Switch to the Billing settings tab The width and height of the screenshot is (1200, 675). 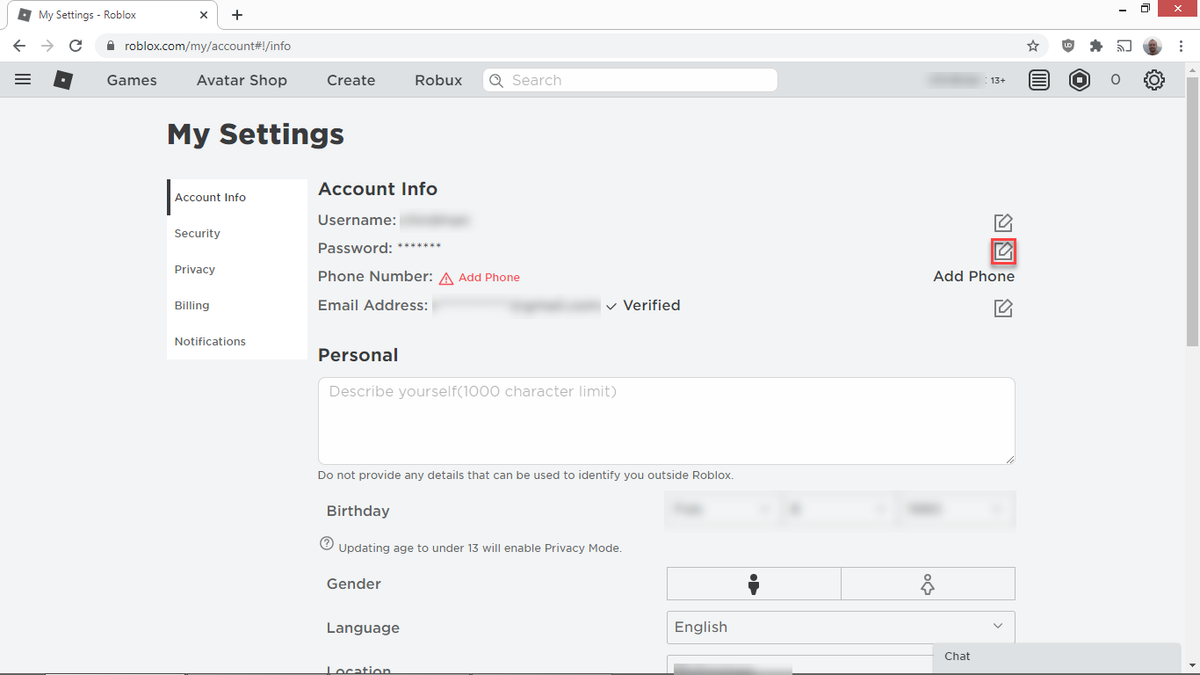coord(237,305)
